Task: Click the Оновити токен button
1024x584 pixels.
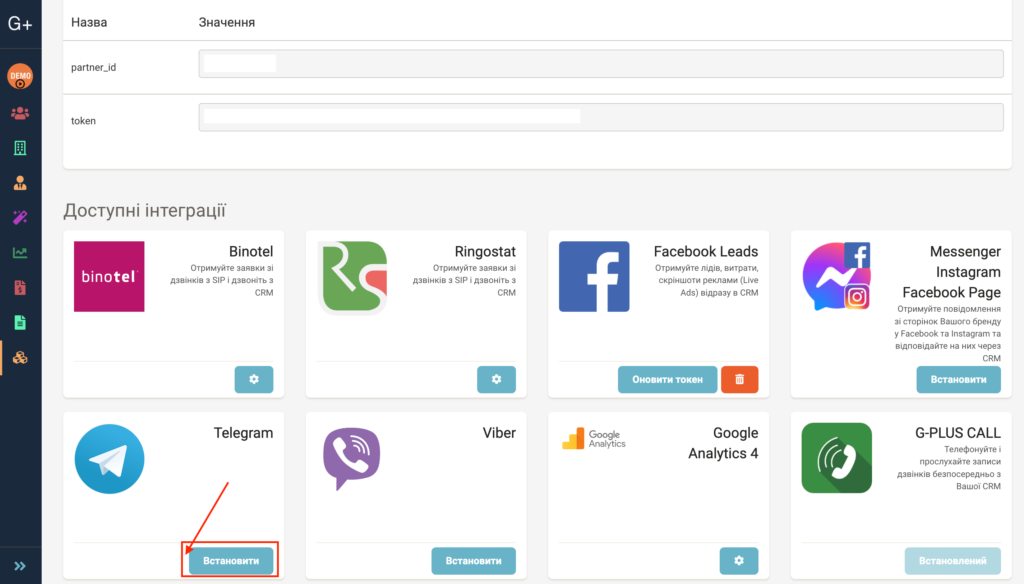Action: pyautogui.click(x=667, y=380)
